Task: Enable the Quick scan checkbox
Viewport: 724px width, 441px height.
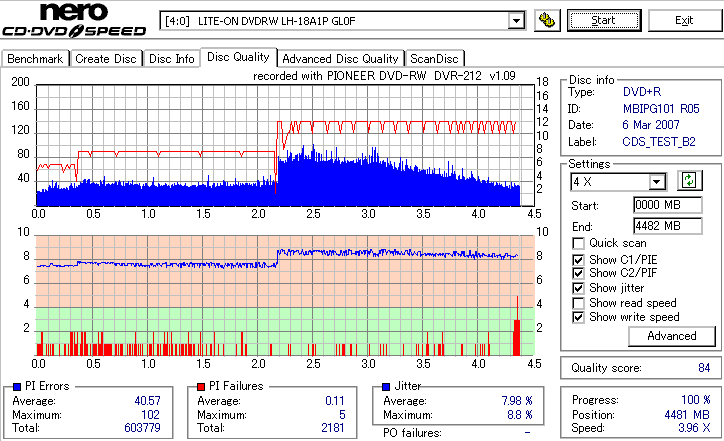Action: (578, 243)
